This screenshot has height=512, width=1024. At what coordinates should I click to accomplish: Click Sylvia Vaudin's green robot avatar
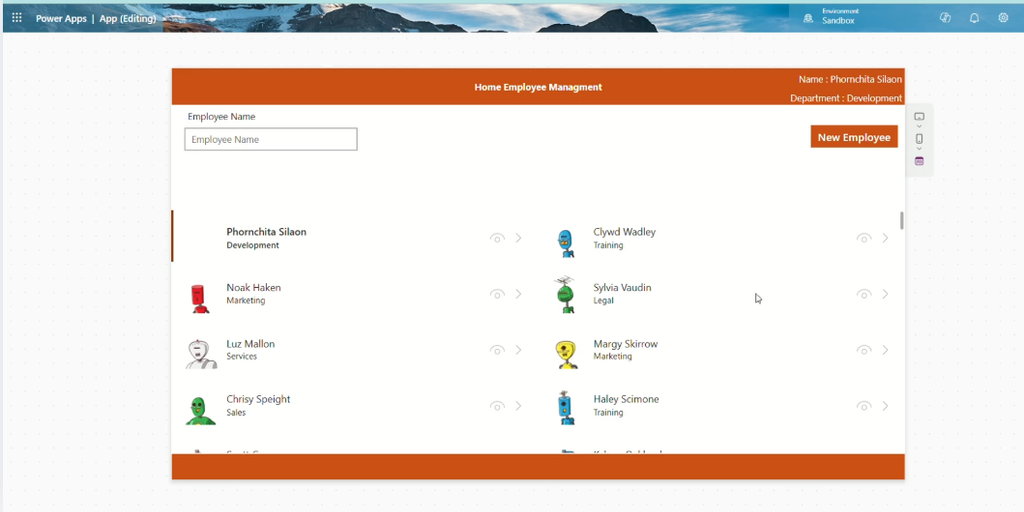tap(565, 295)
